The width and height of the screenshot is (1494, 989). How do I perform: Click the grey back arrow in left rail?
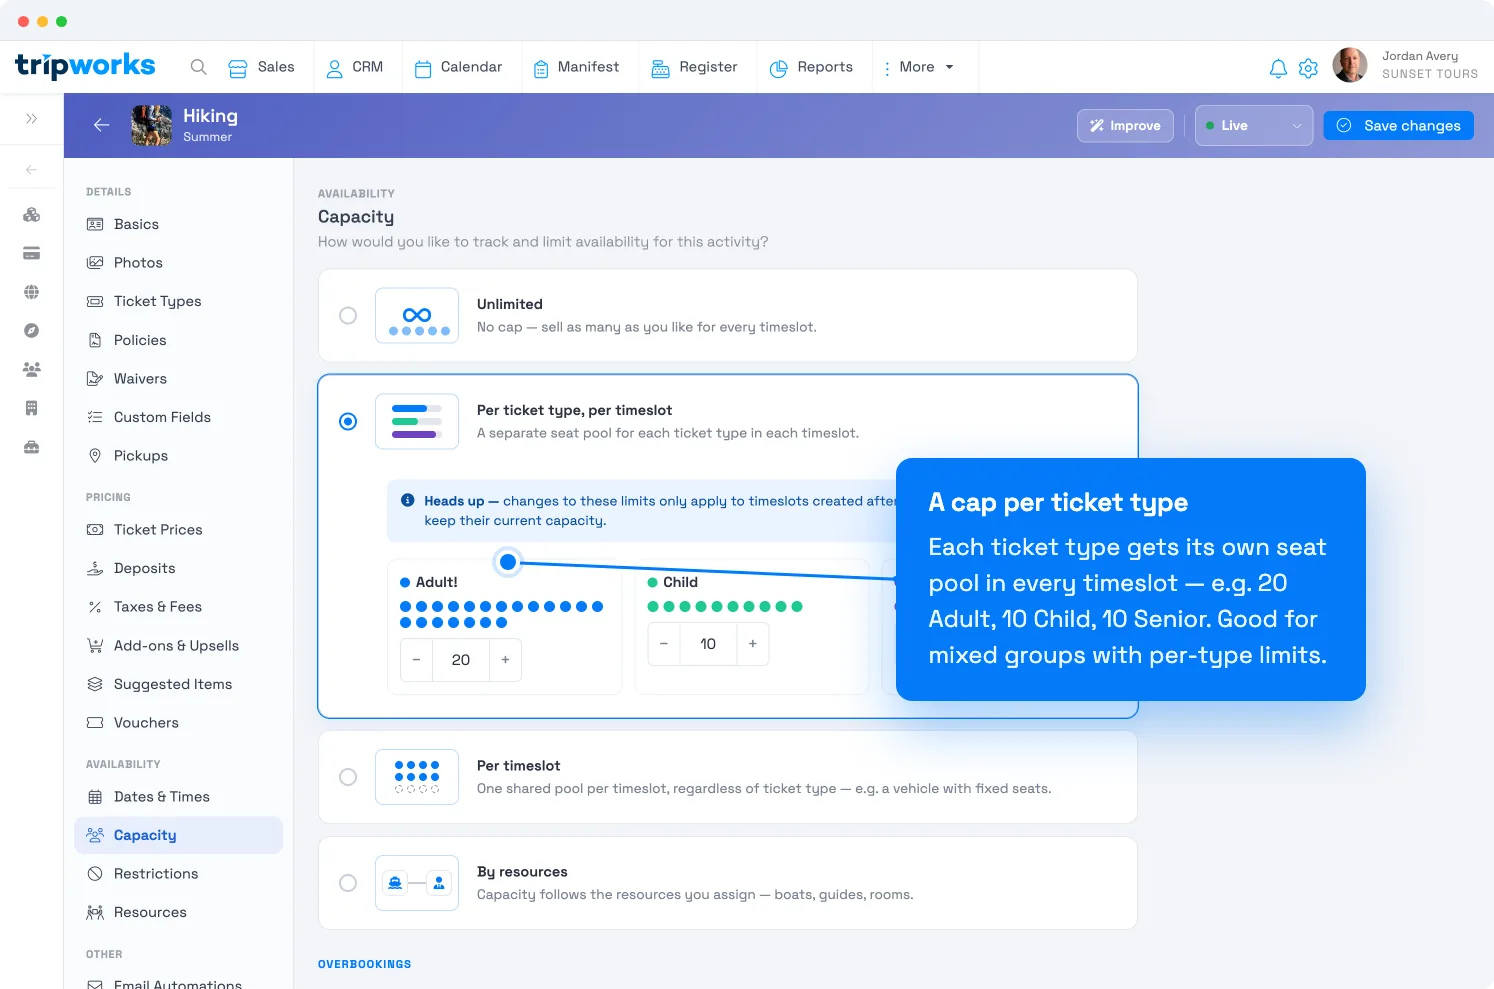pyautogui.click(x=32, y=169)
